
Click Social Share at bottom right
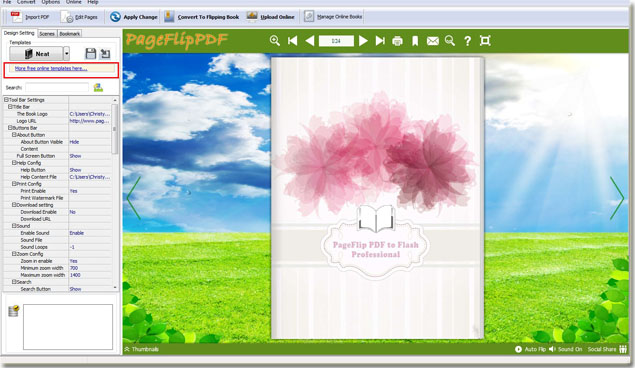pyautogui.click(x=607, y=349)
